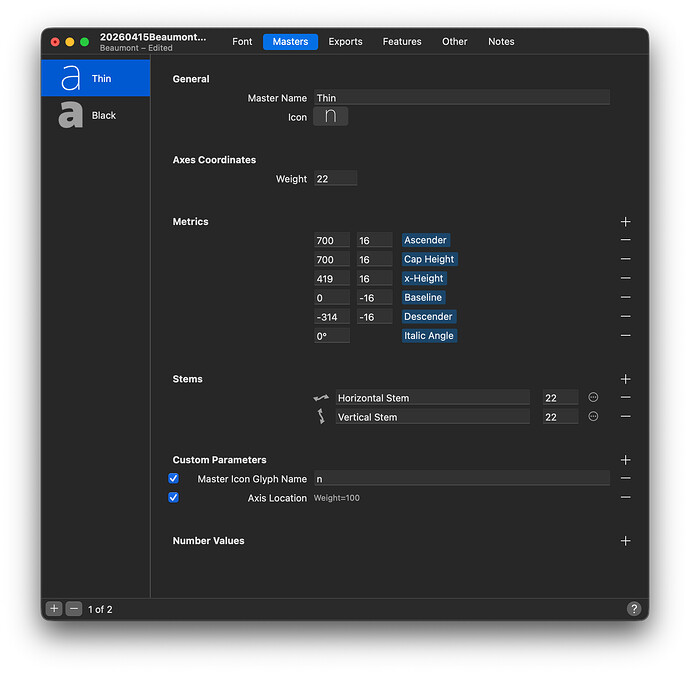The image size is (690, 674).
Task: Add a custom parameter with the plus icon
Action: (625, 460)
